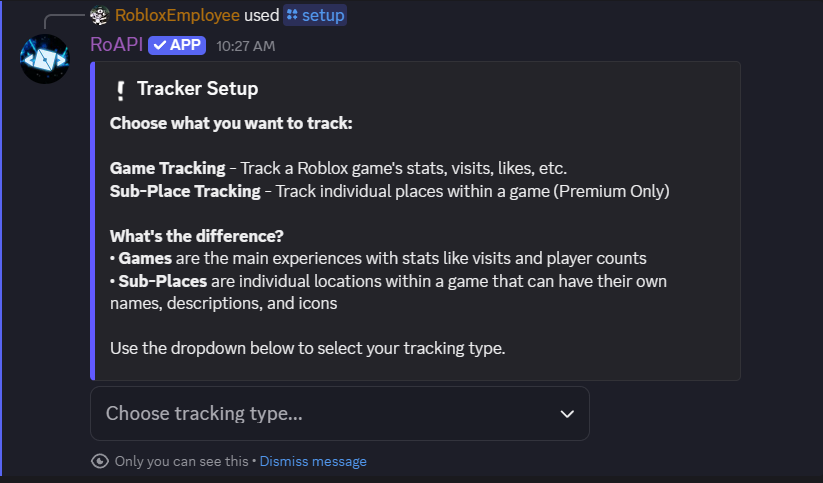Expand the dropdown chevron arrow

(x=567, y=414)
